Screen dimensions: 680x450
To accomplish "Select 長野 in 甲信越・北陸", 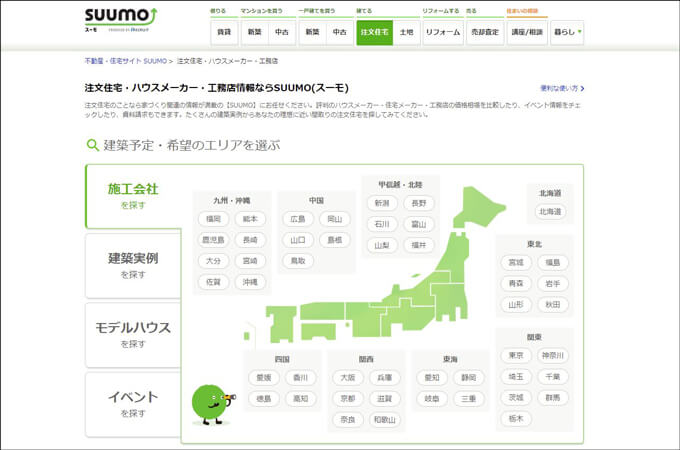I will coord(419,203).
